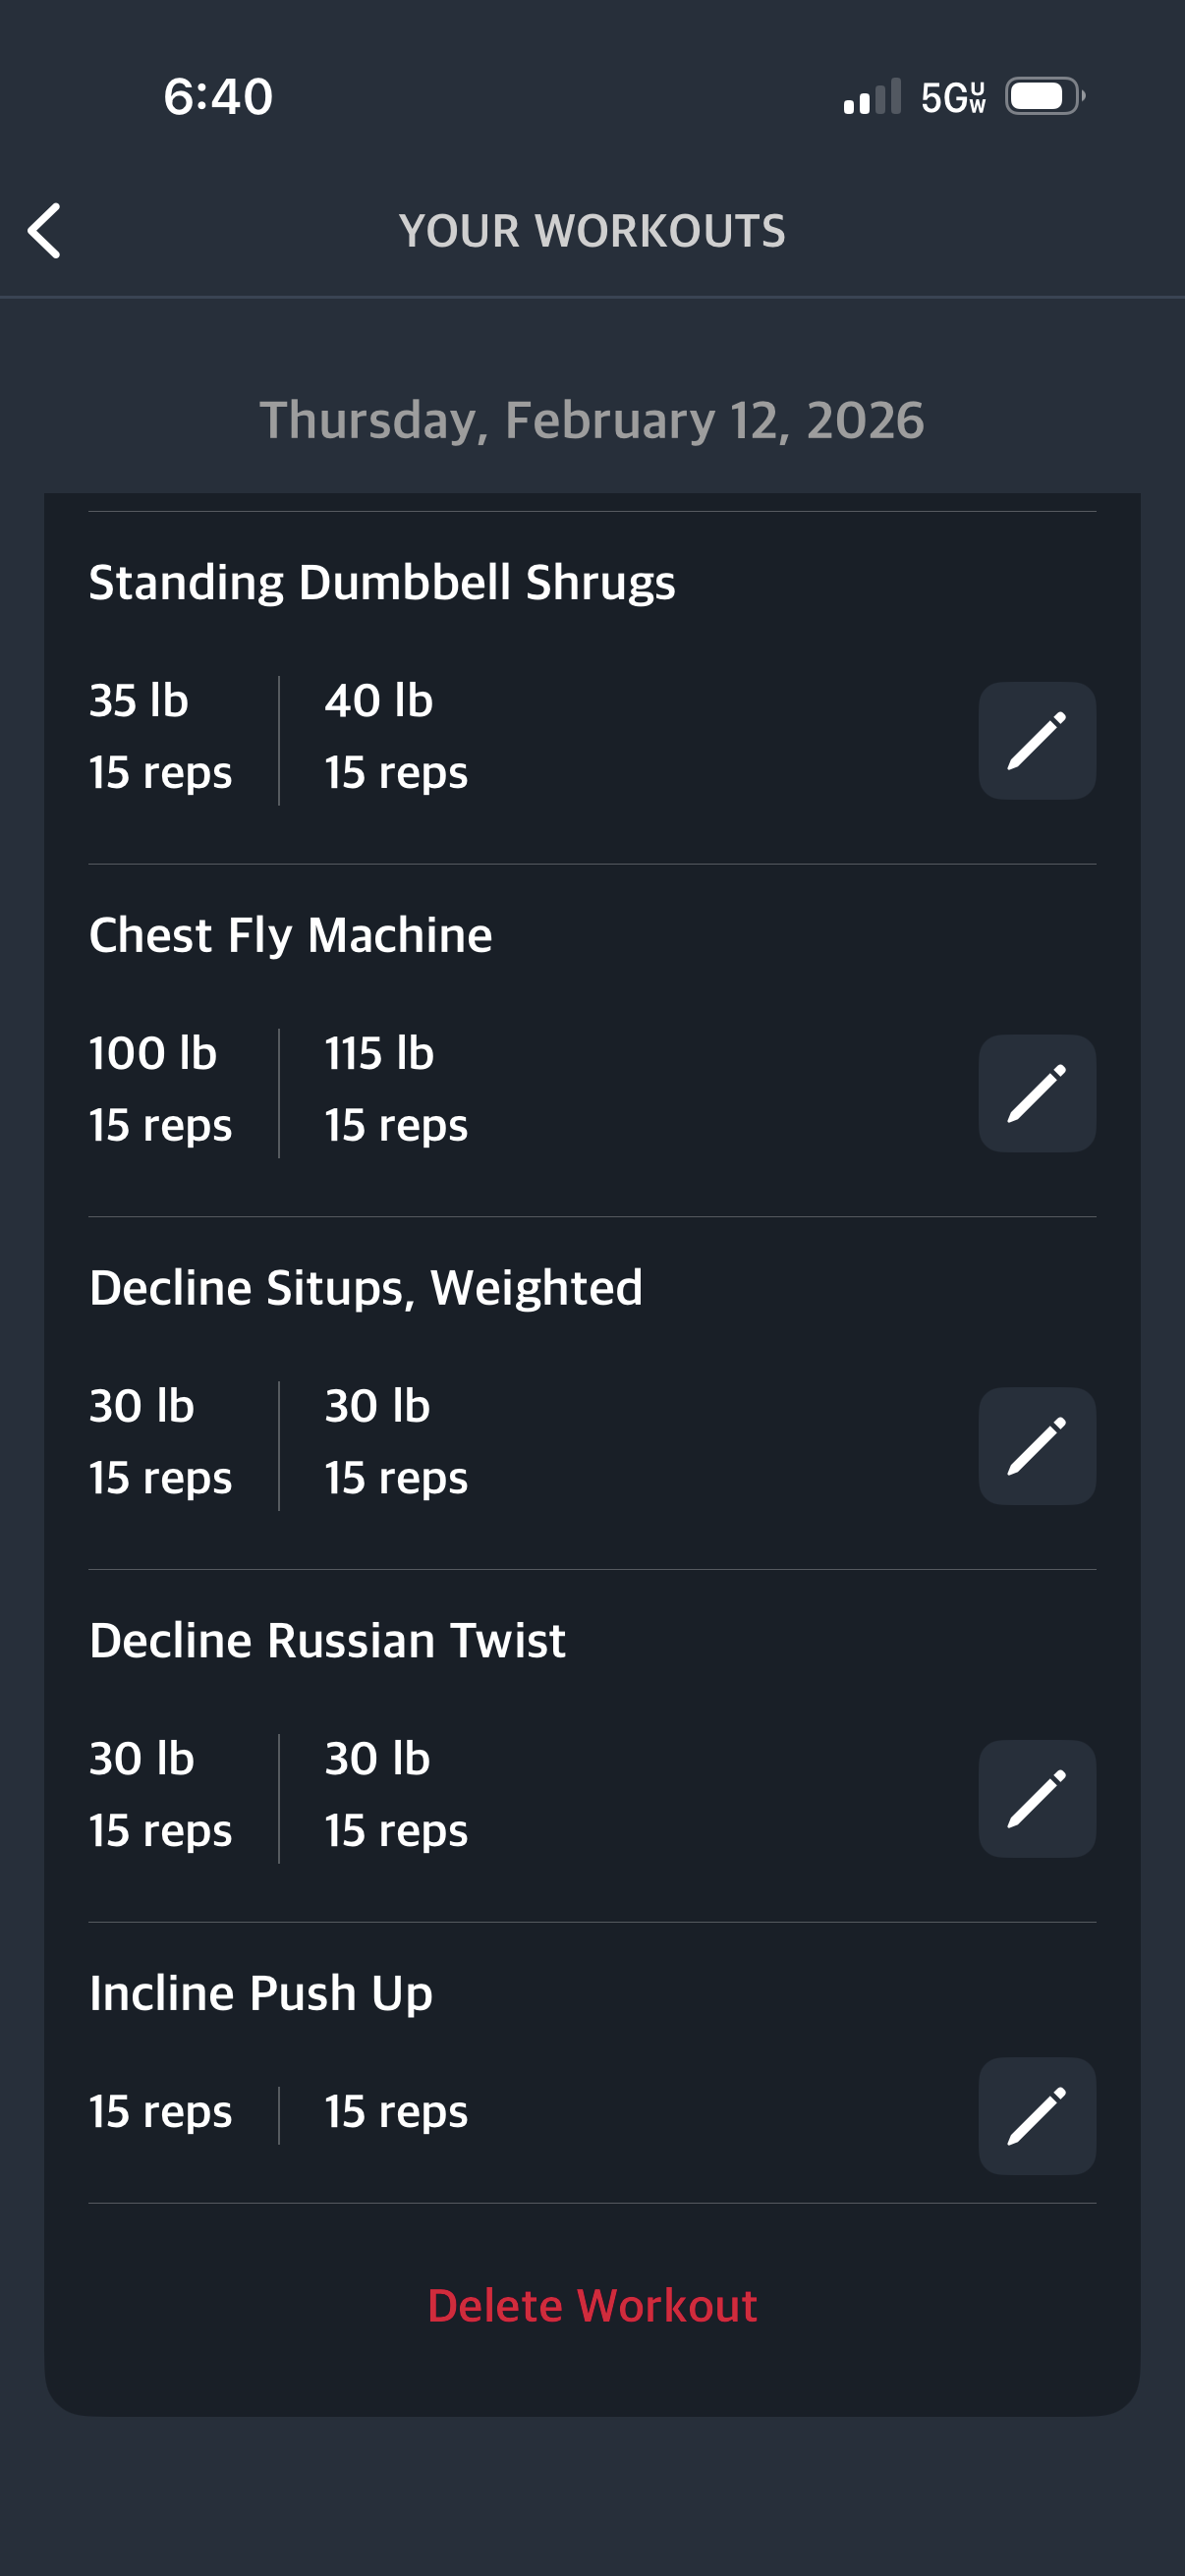Edit the Decline Russian Twist sets
The width and height of the screenshot is (1185, 2576).
(1036, 1798)
